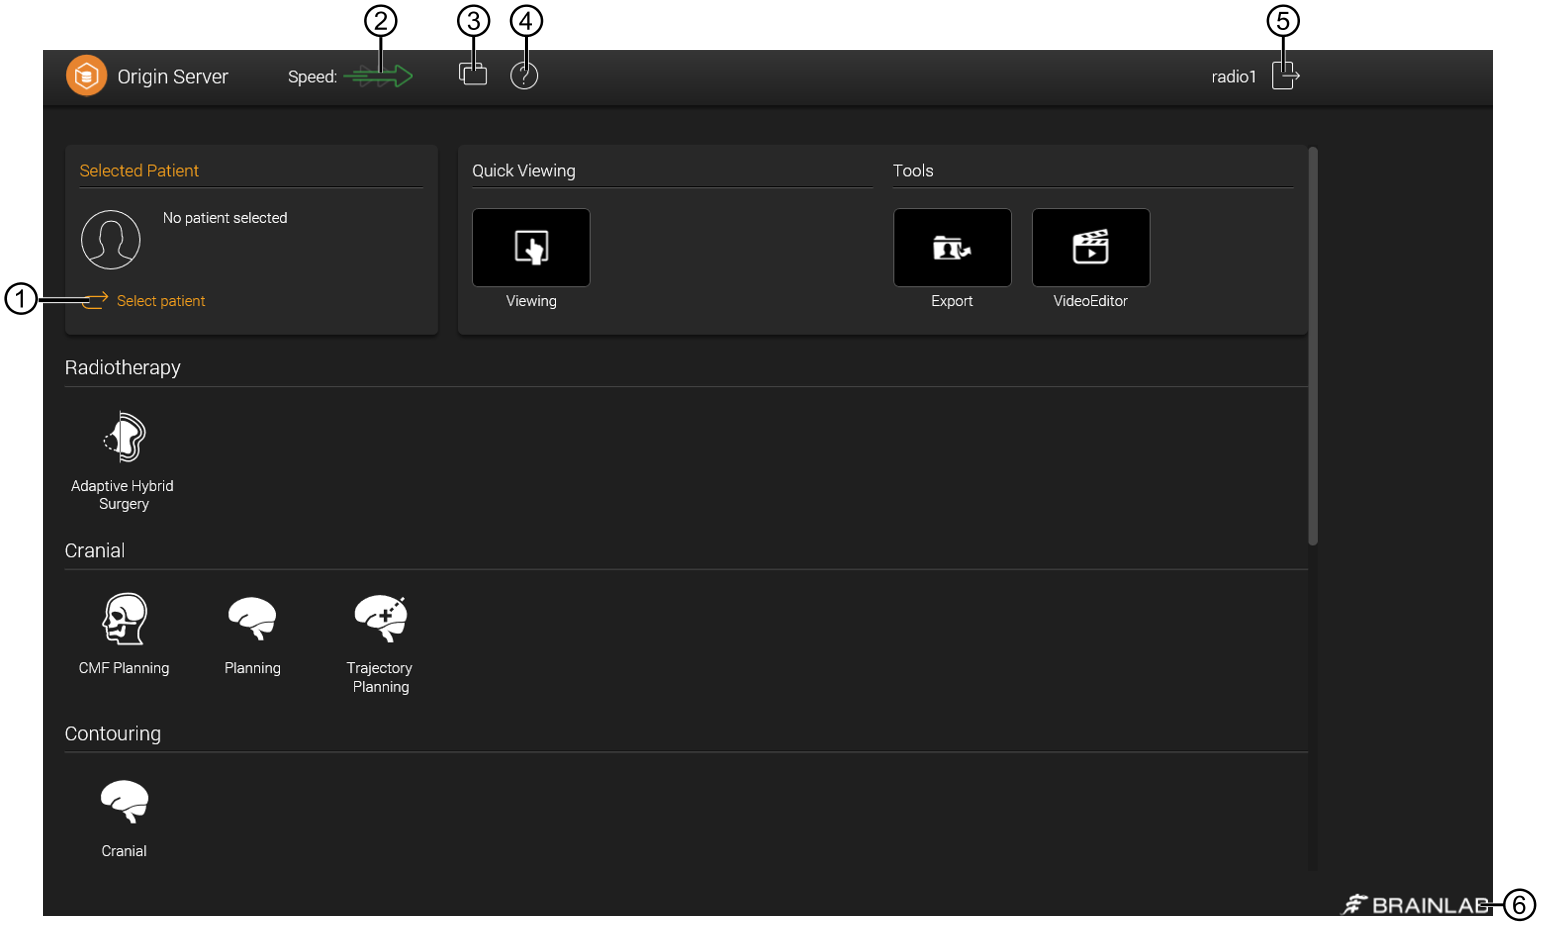The image size is (1559, 933).
Task: Open the Contouring Cranial brain icon
Action: (x=125, y=802)
